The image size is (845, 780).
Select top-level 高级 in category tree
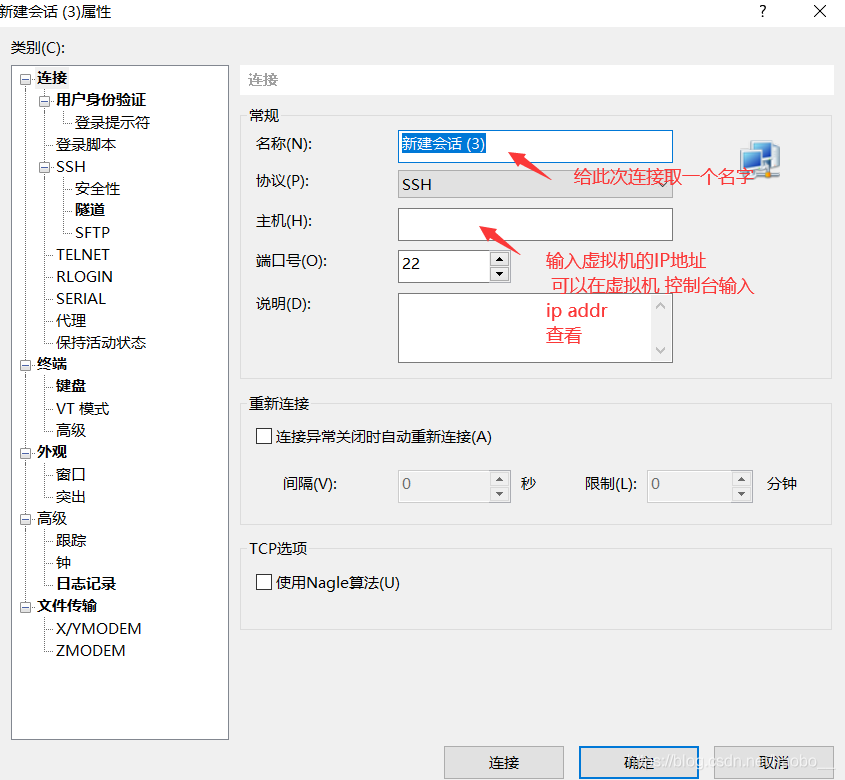[52, 518]
